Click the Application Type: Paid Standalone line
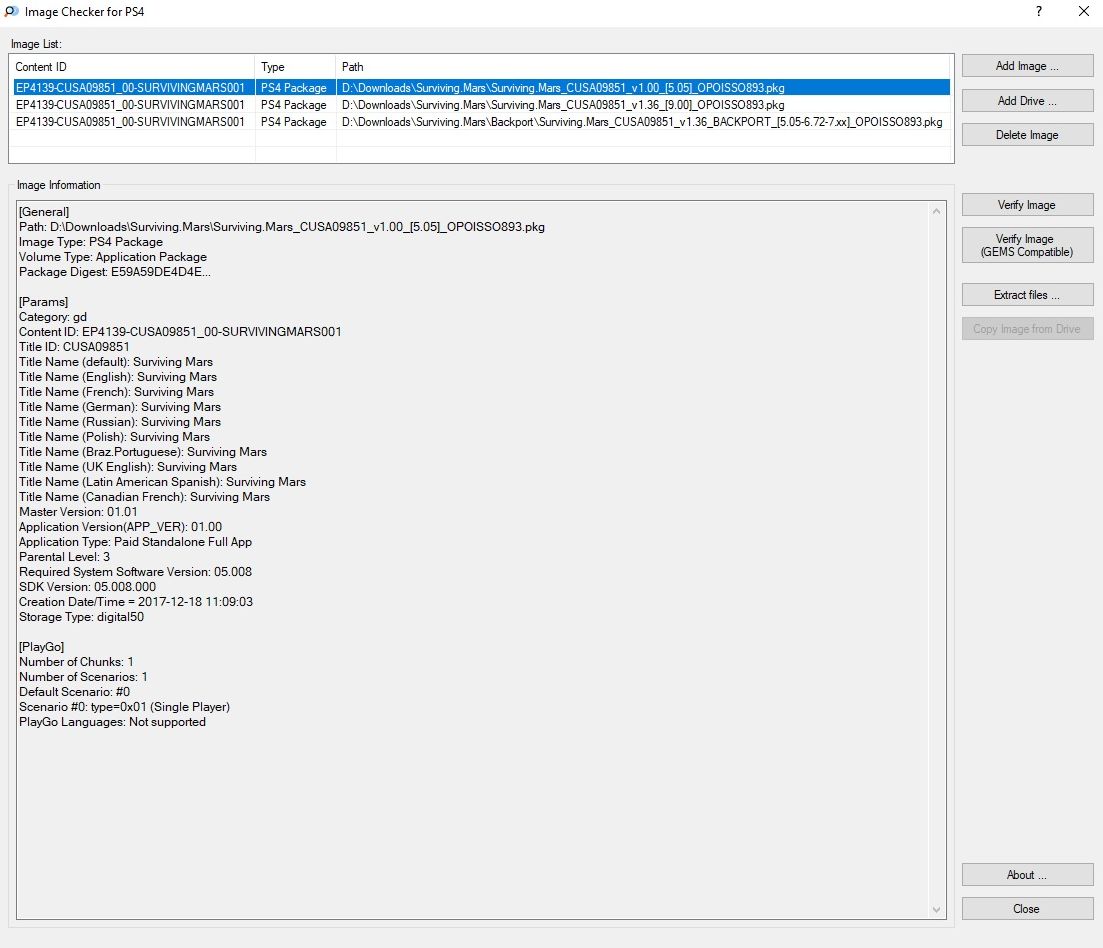This screenshot has height=948, width=1103. point(135,542)
